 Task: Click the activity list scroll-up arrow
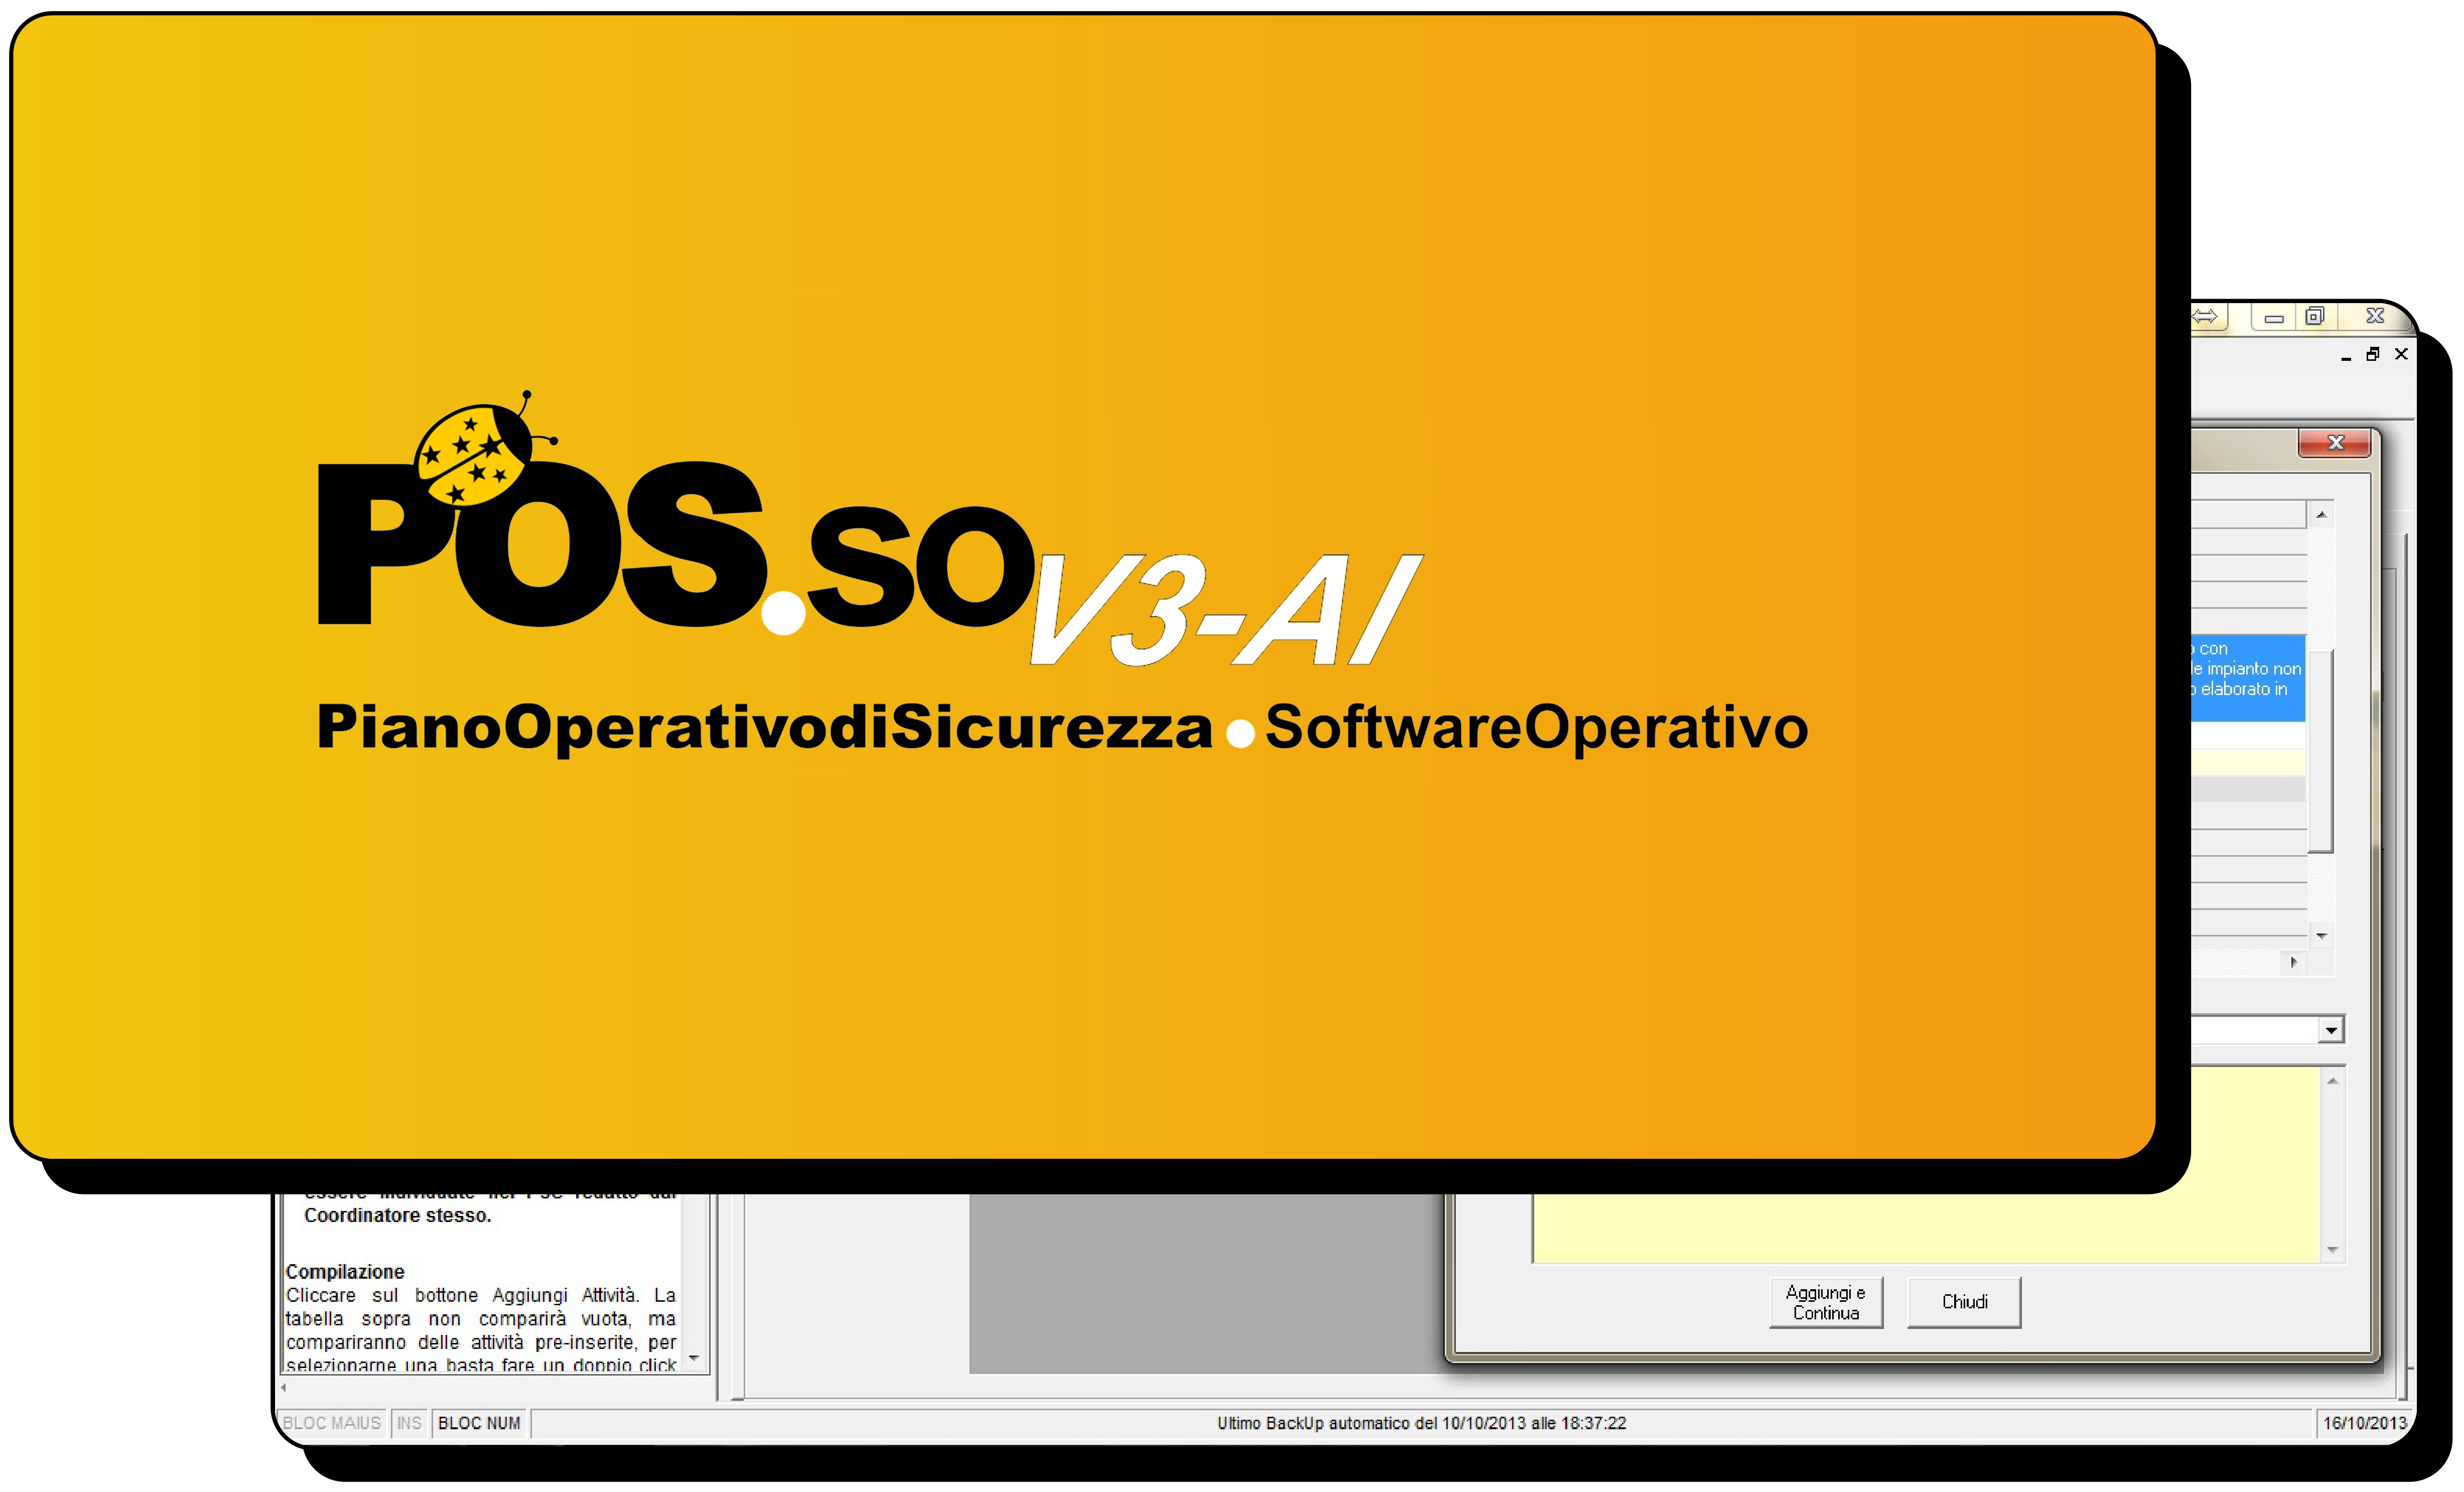click(x=2321, y=515)
